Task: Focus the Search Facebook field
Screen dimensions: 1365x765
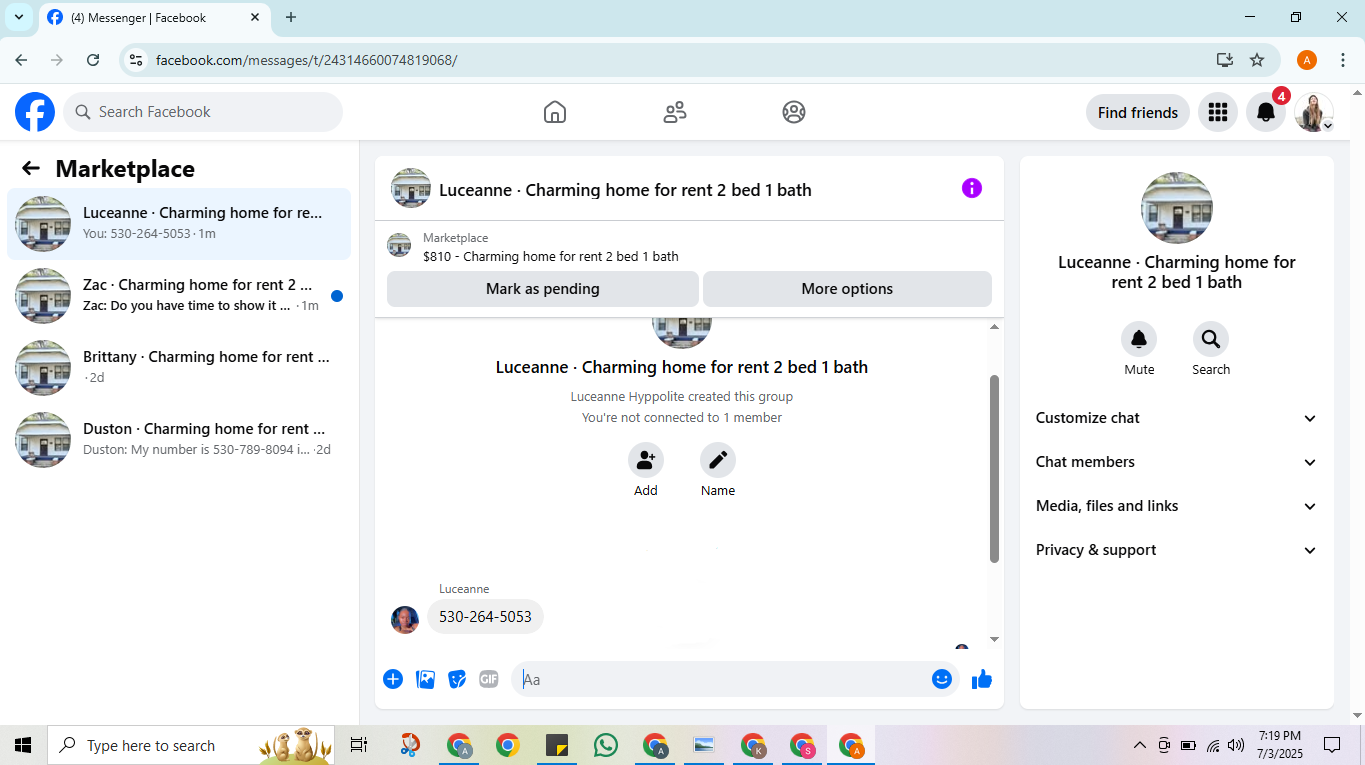Action: pos(203,112)
